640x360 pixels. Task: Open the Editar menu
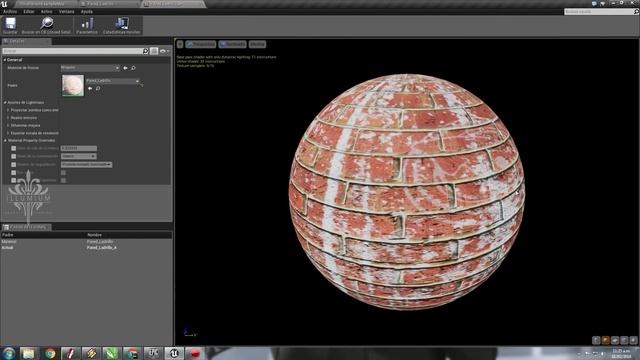[29, 11]
